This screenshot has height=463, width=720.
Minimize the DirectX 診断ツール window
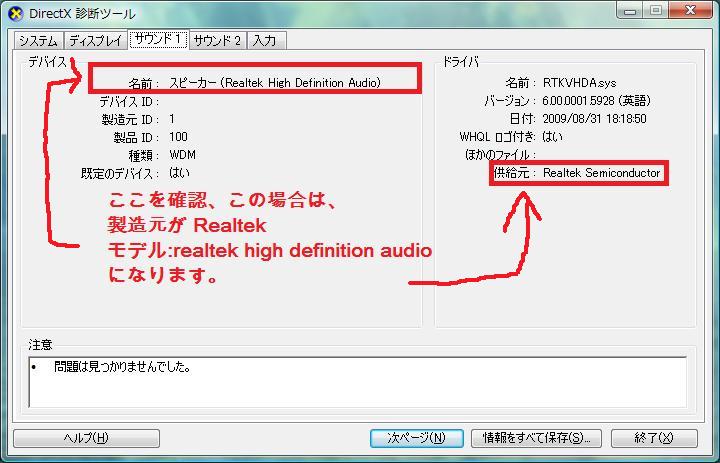click(630, 11)
